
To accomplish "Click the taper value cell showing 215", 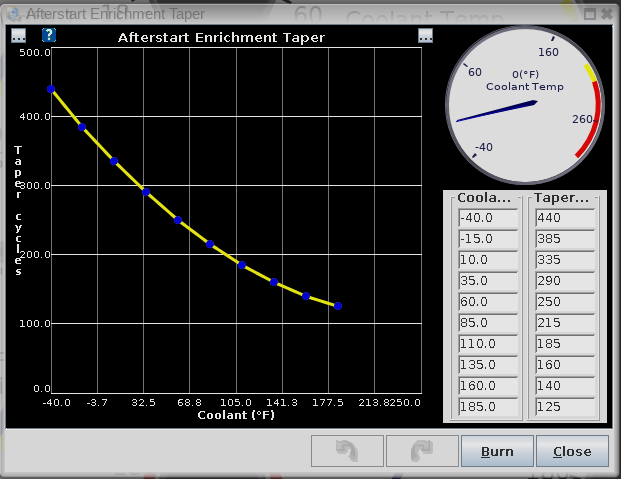I will click(x=564, y=324).
